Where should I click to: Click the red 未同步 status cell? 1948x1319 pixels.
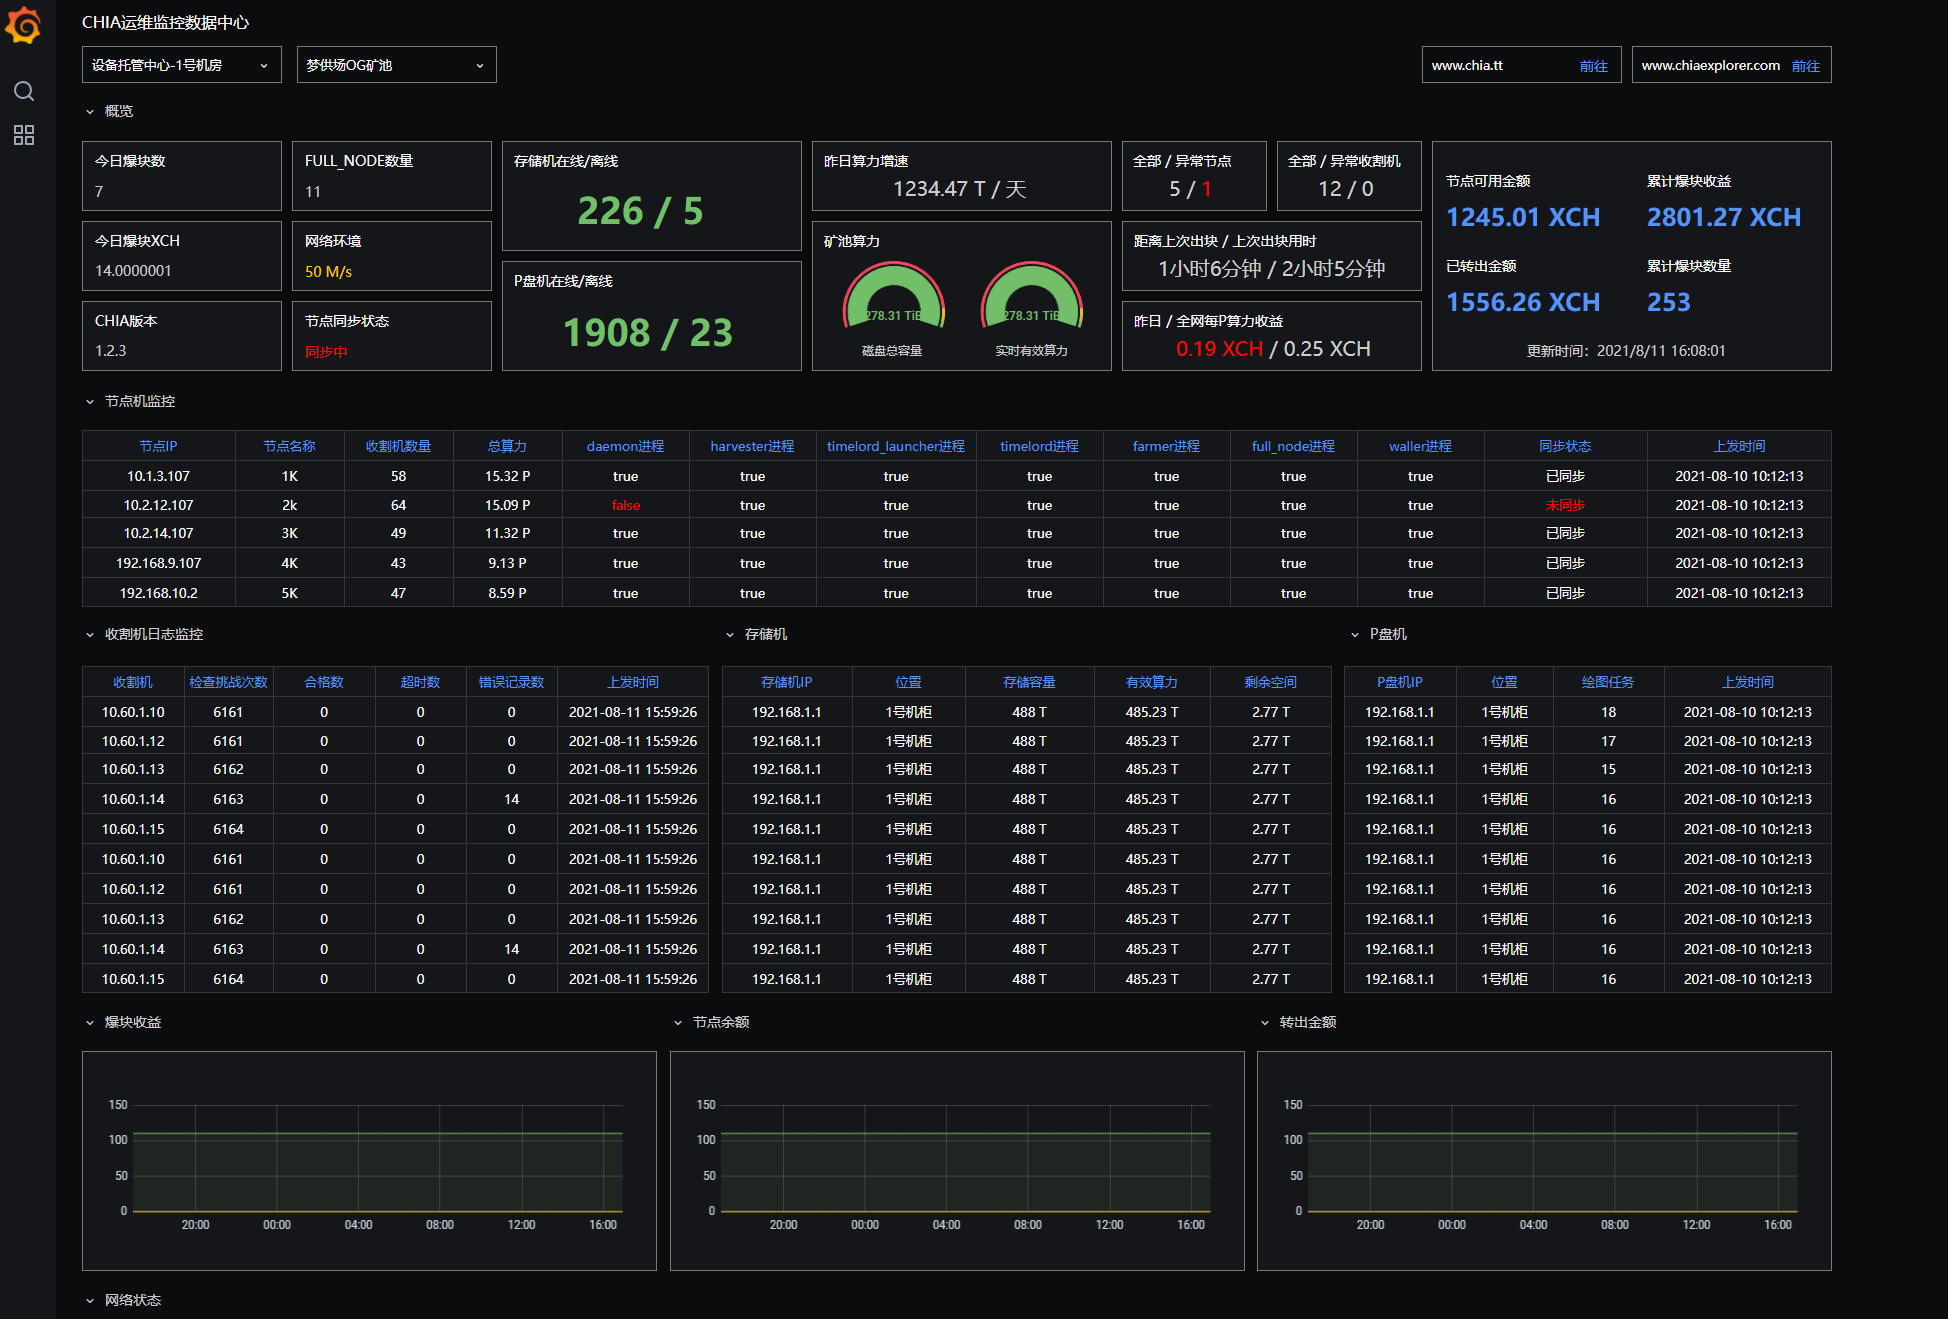point(1565,505)
